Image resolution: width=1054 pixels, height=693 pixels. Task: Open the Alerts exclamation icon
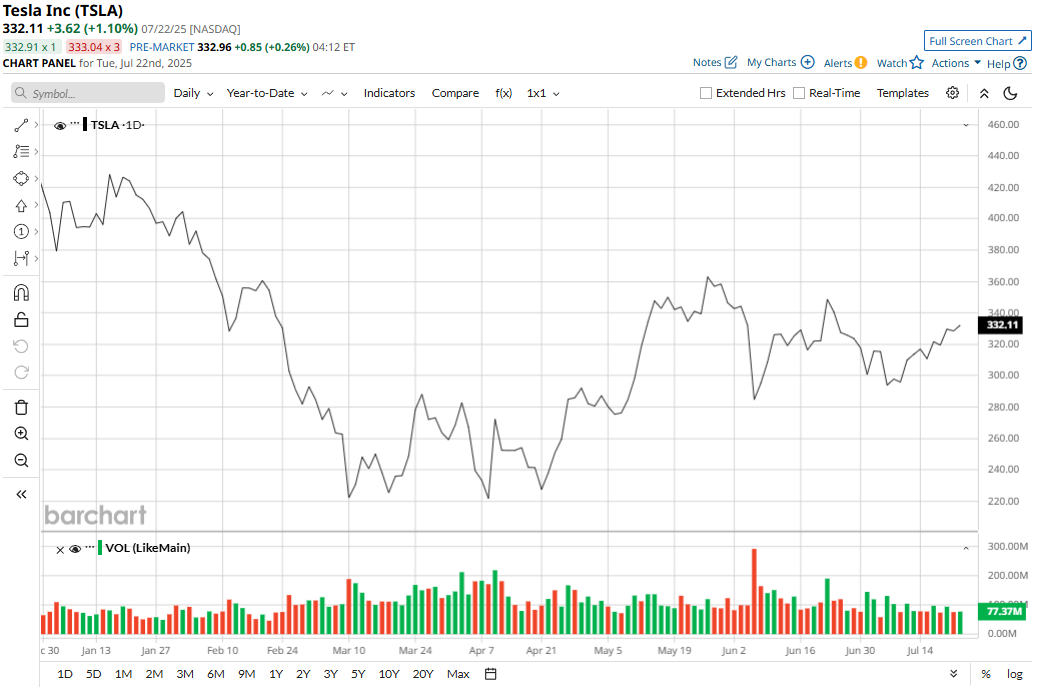point(860,63)
